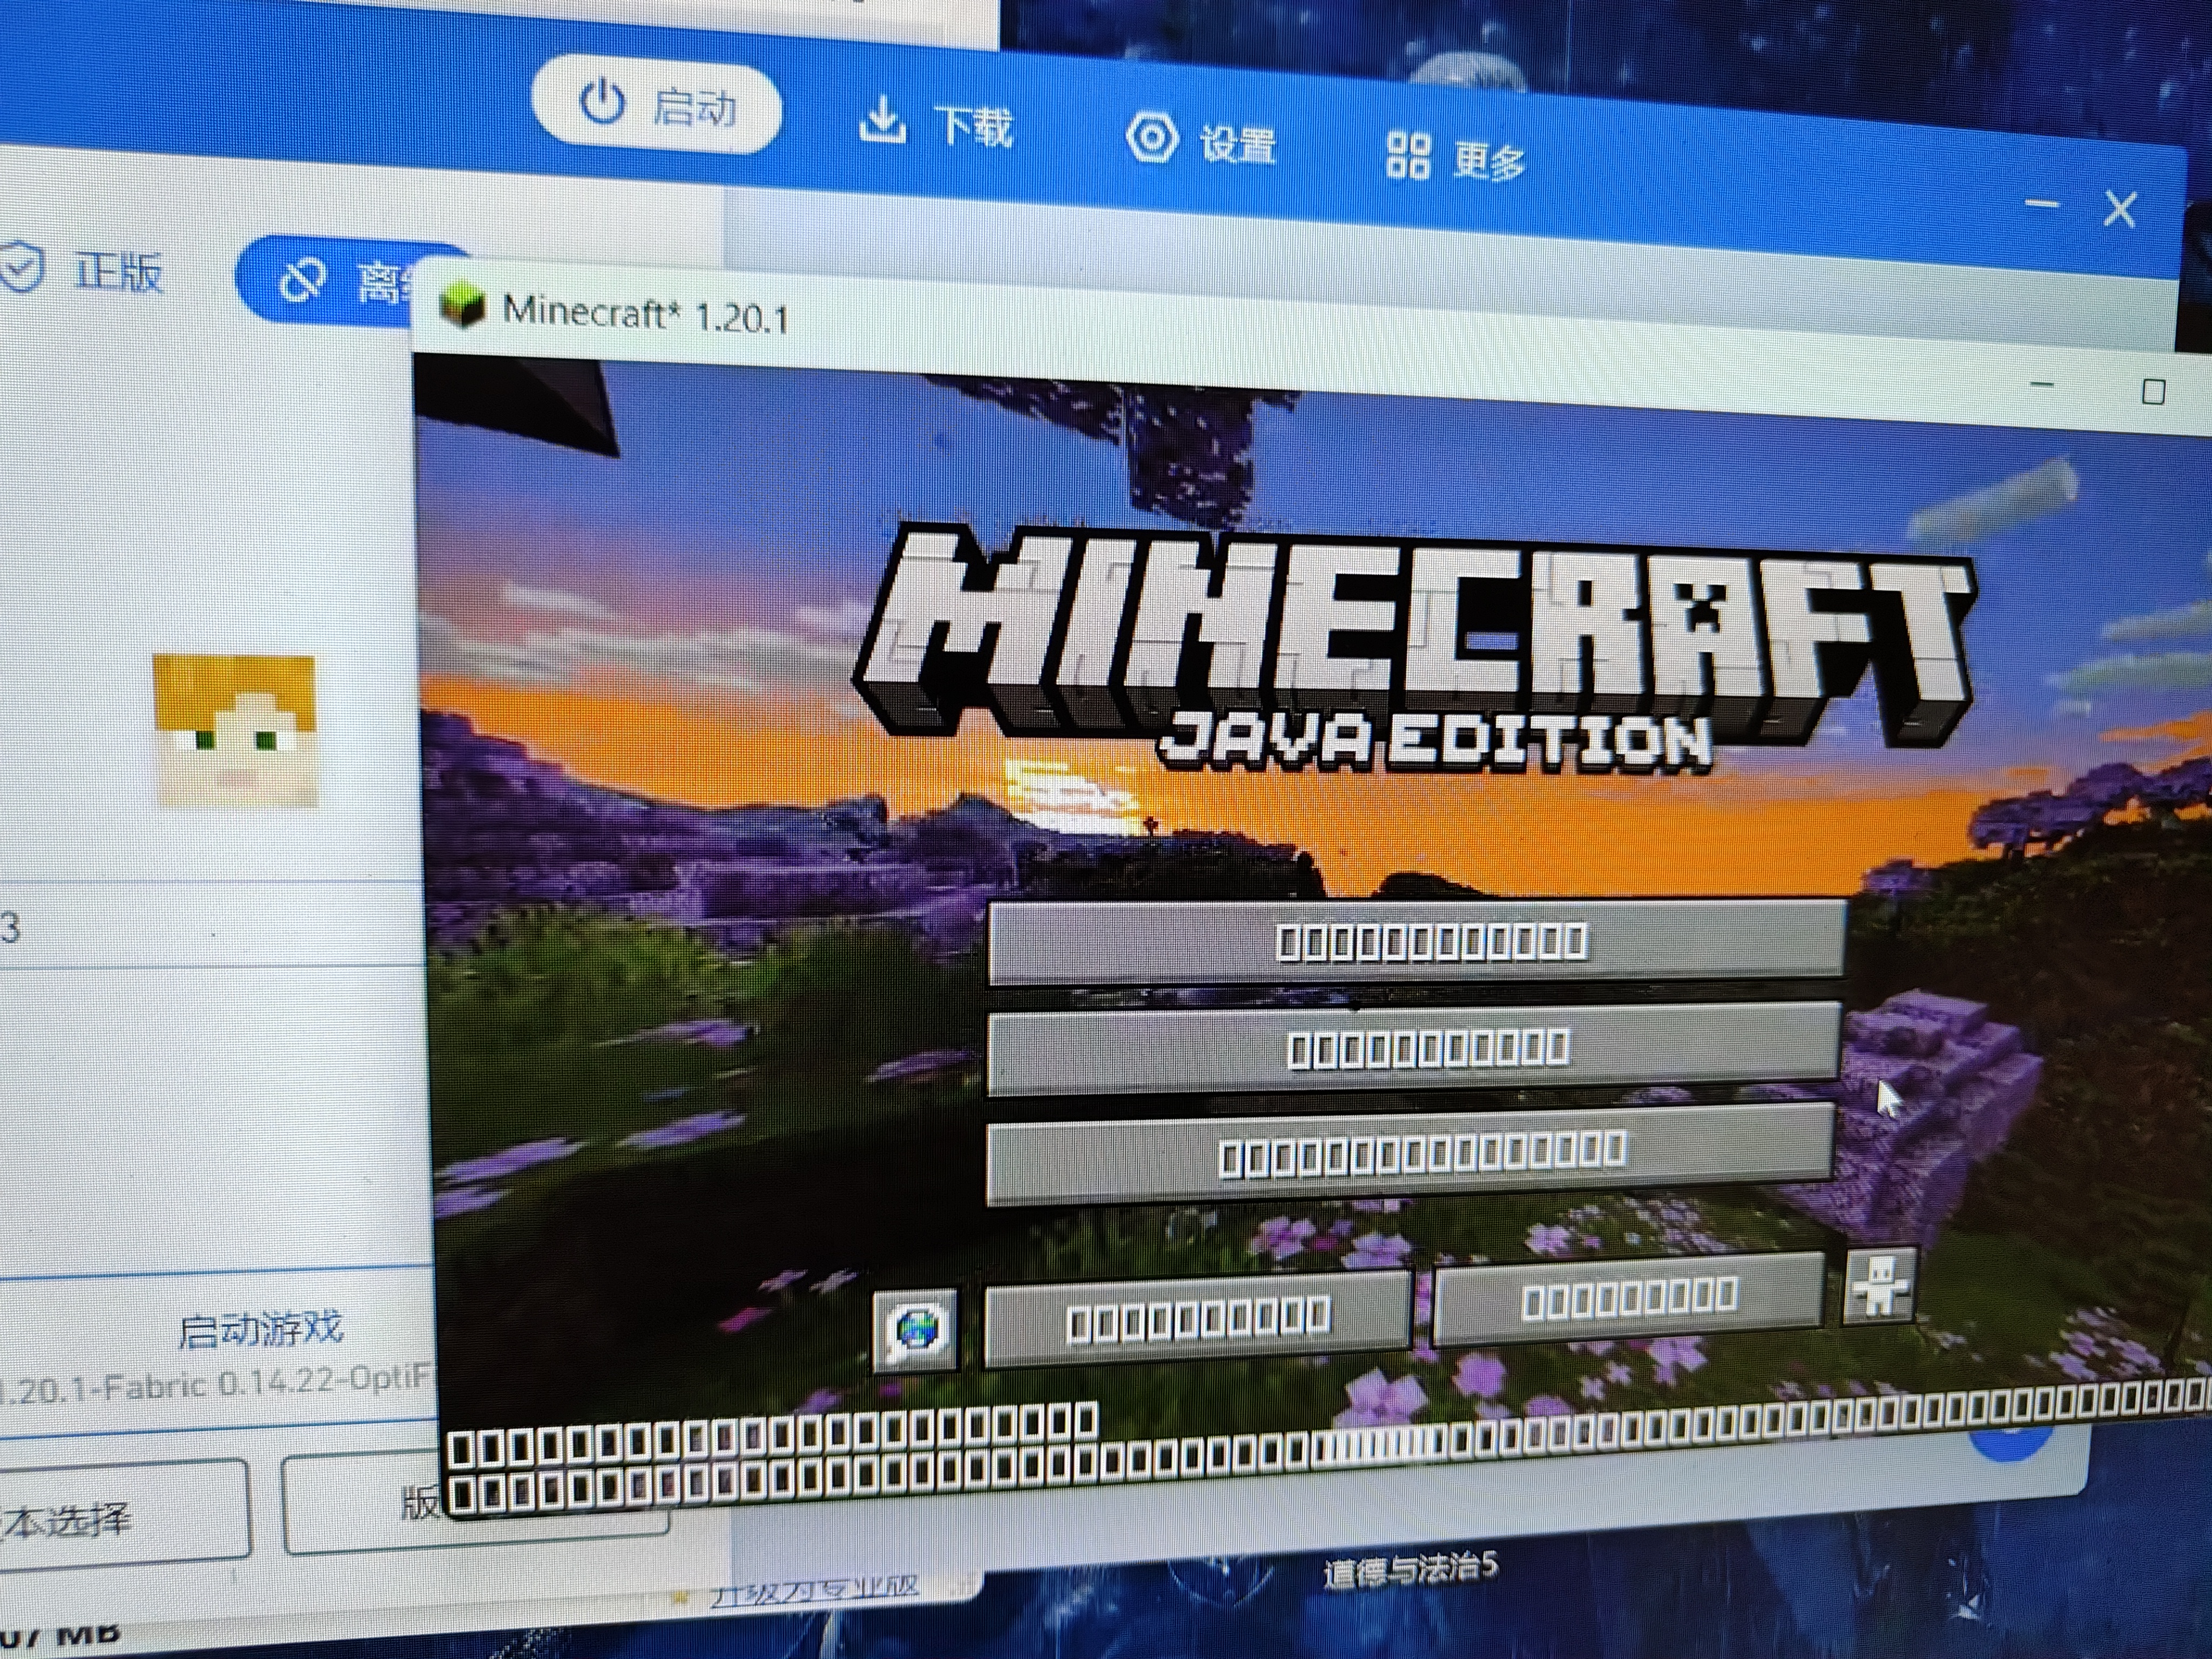
Task: Maximize the Minecraft 1.20.1 window
Action: 2153,391
